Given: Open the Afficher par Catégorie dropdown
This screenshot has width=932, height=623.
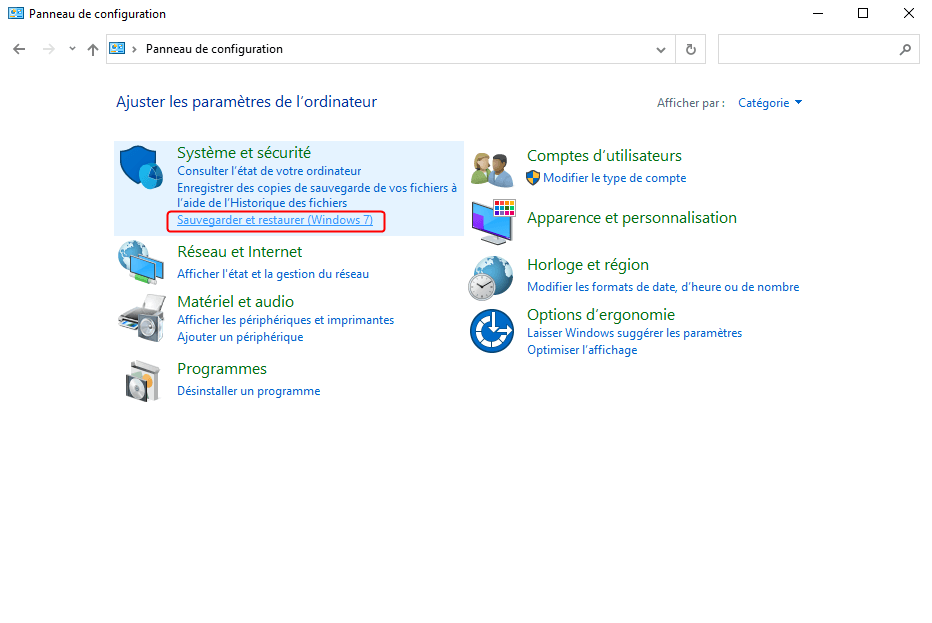Looking at the screenshot, I should coord(770,103).
